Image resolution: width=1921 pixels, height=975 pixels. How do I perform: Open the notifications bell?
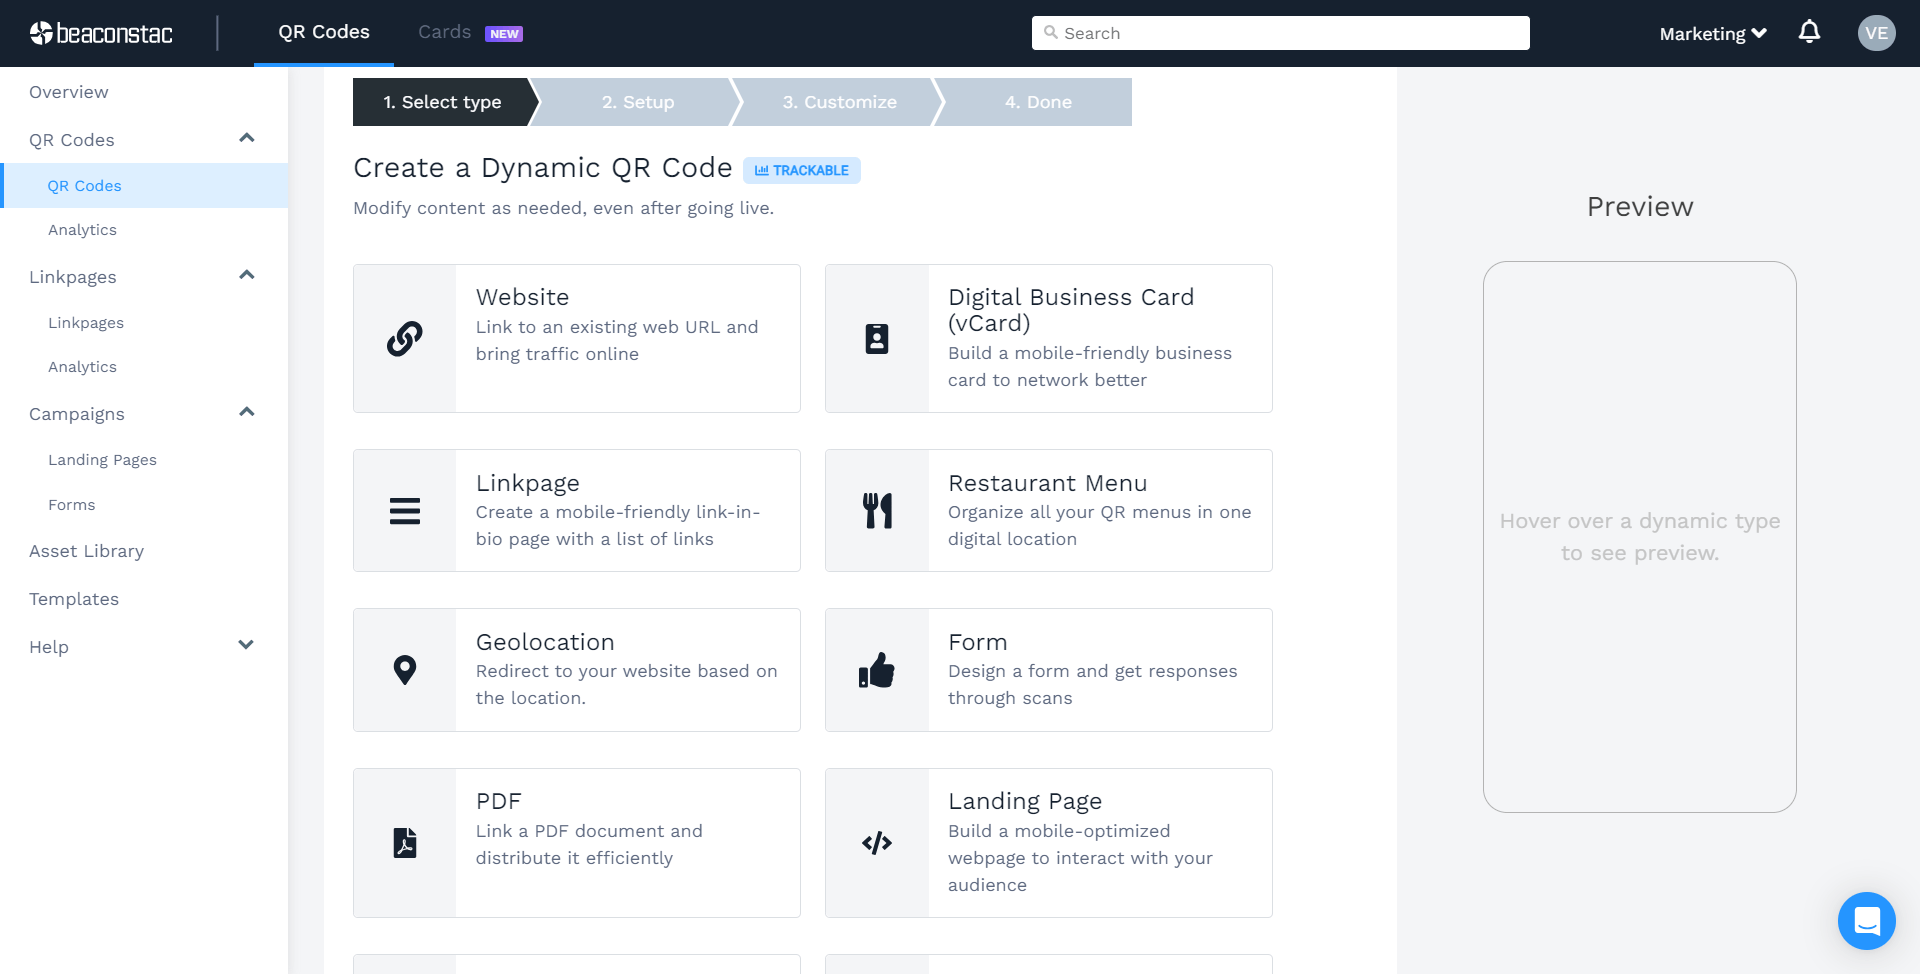pyautogui.click(x=1809, y=33)
